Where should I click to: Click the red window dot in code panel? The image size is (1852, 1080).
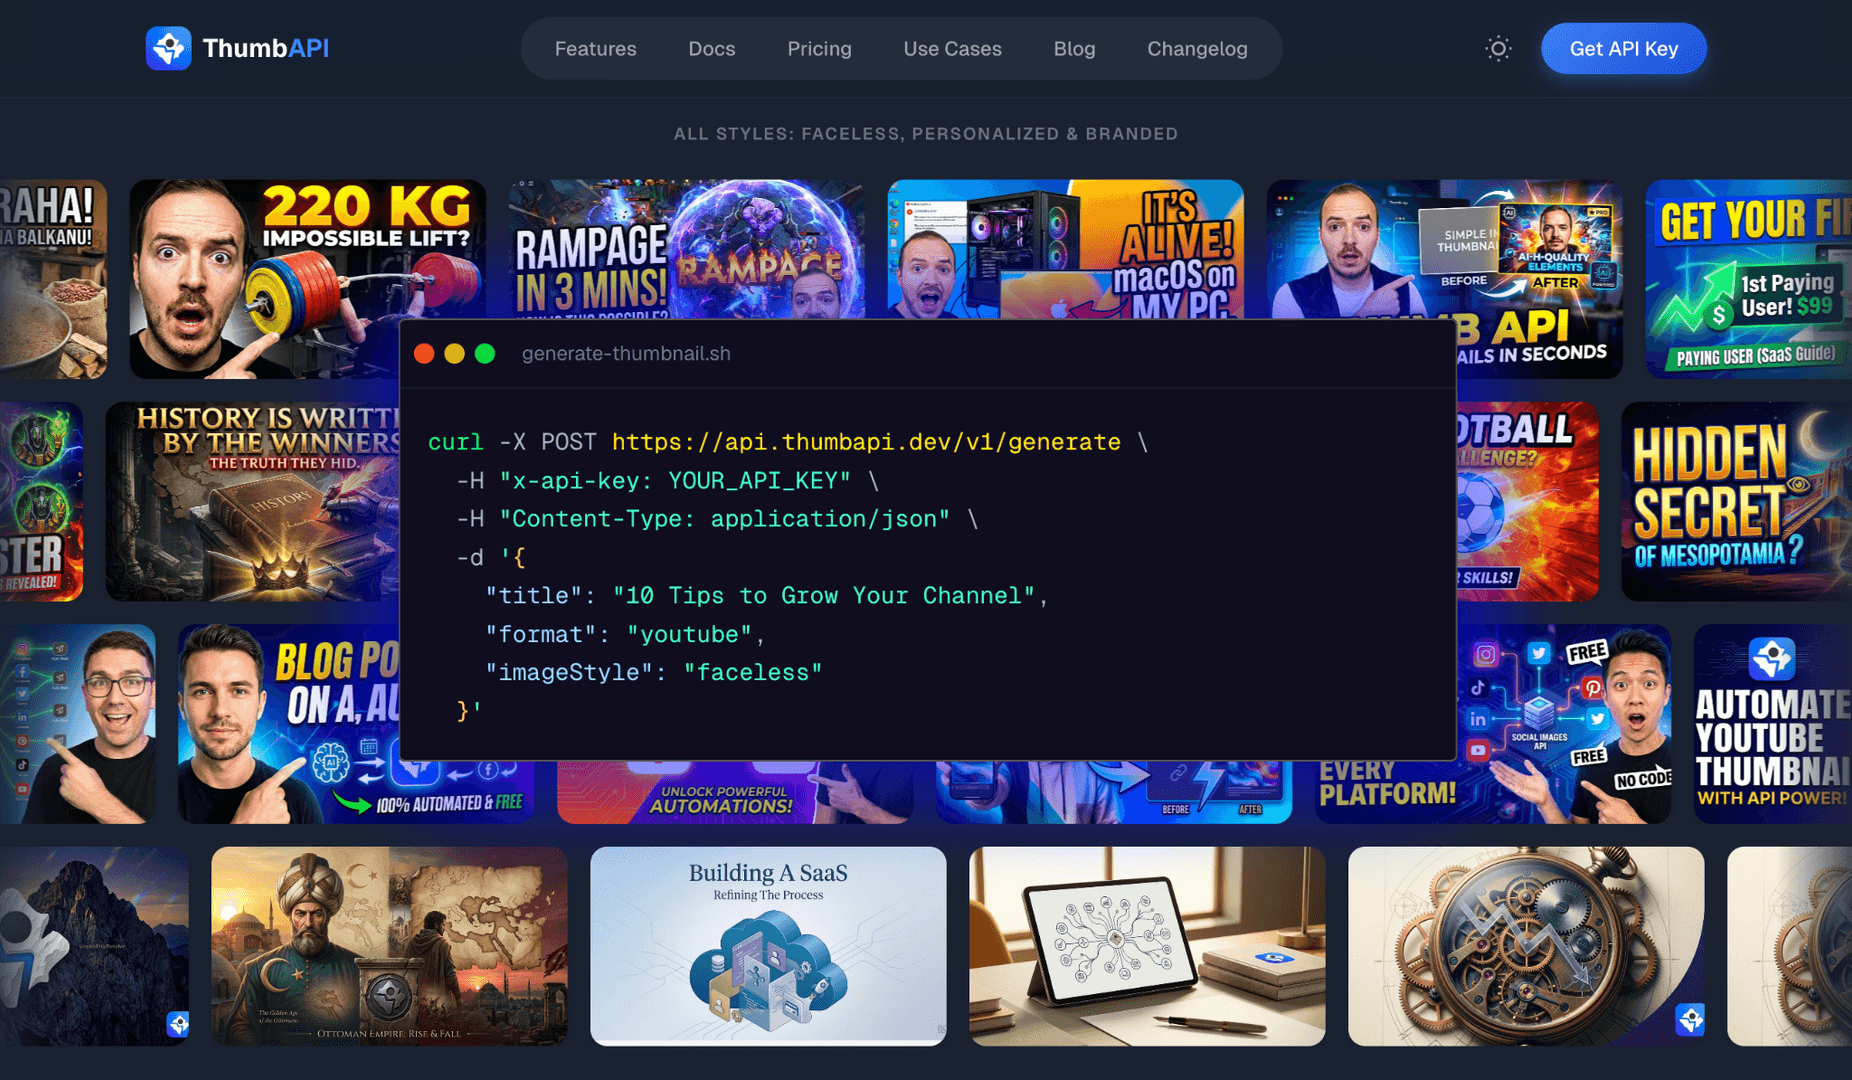pos(424,354)
